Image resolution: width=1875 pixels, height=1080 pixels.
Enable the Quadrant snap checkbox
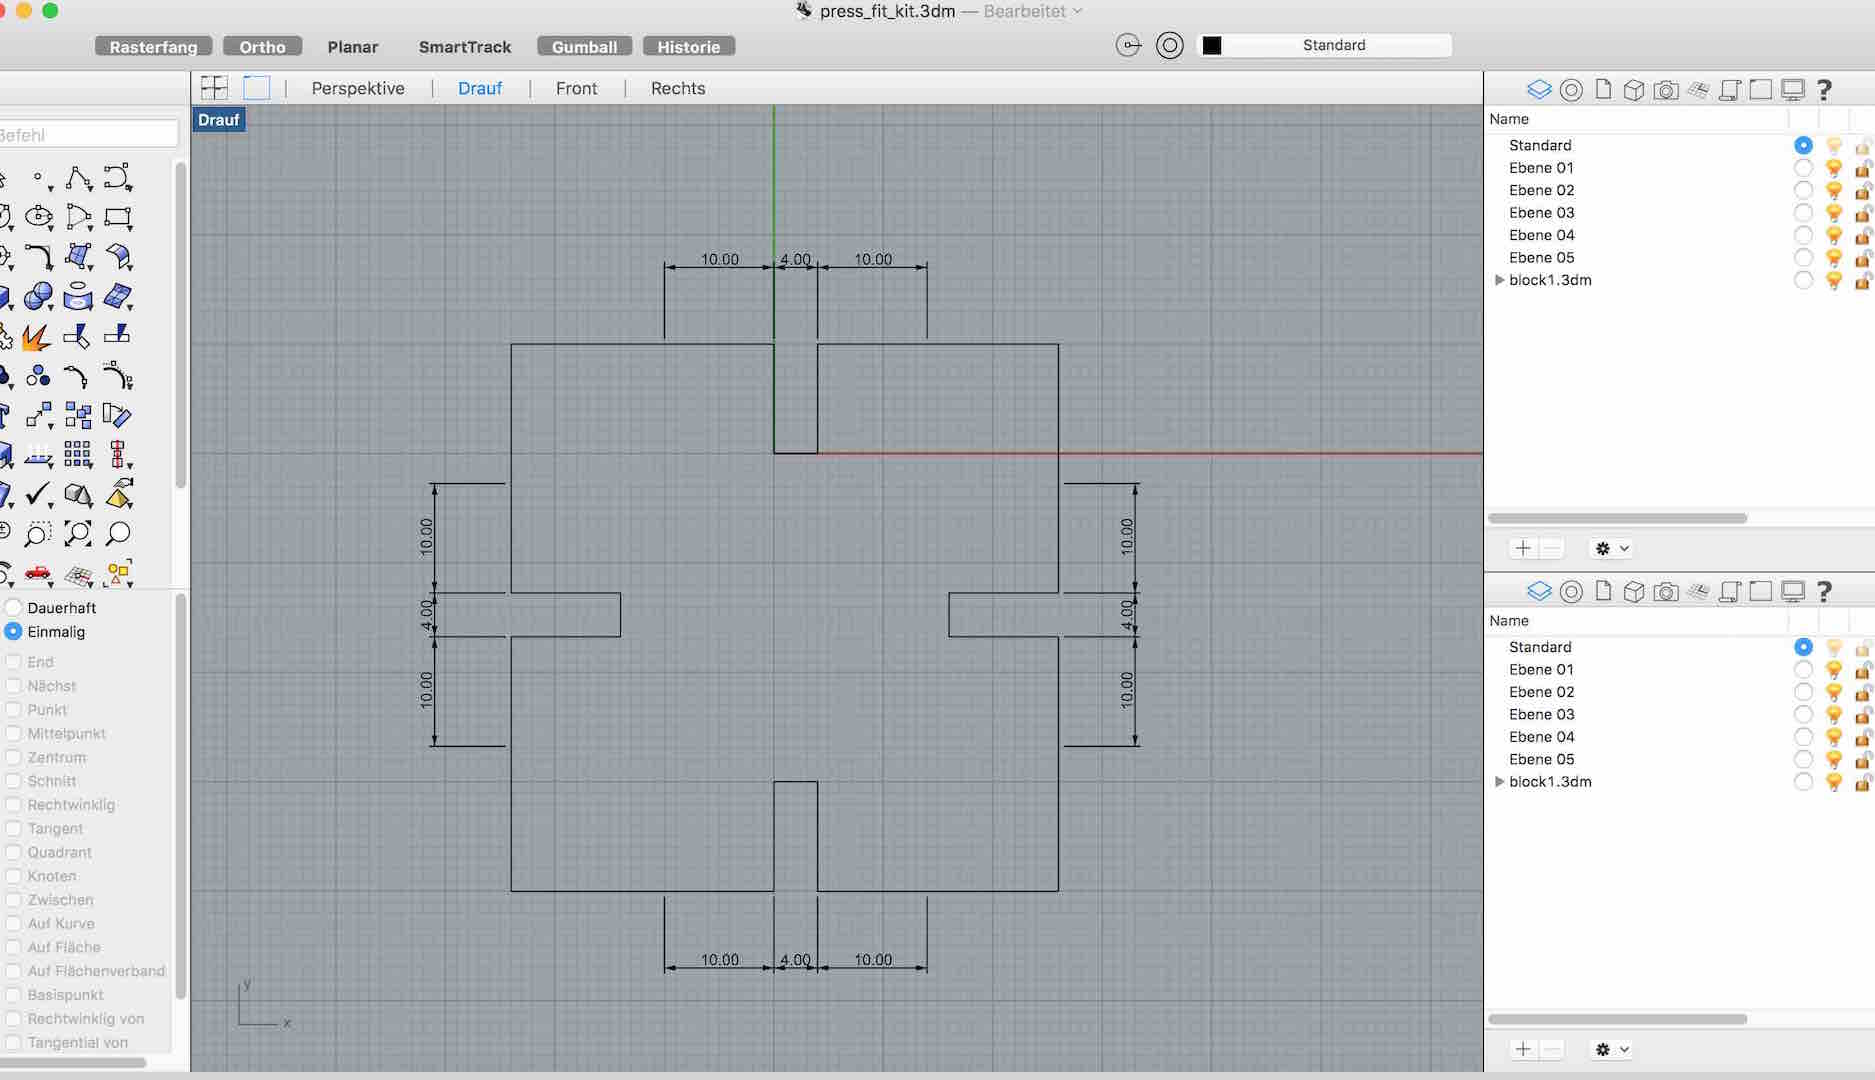pos(13,853)
